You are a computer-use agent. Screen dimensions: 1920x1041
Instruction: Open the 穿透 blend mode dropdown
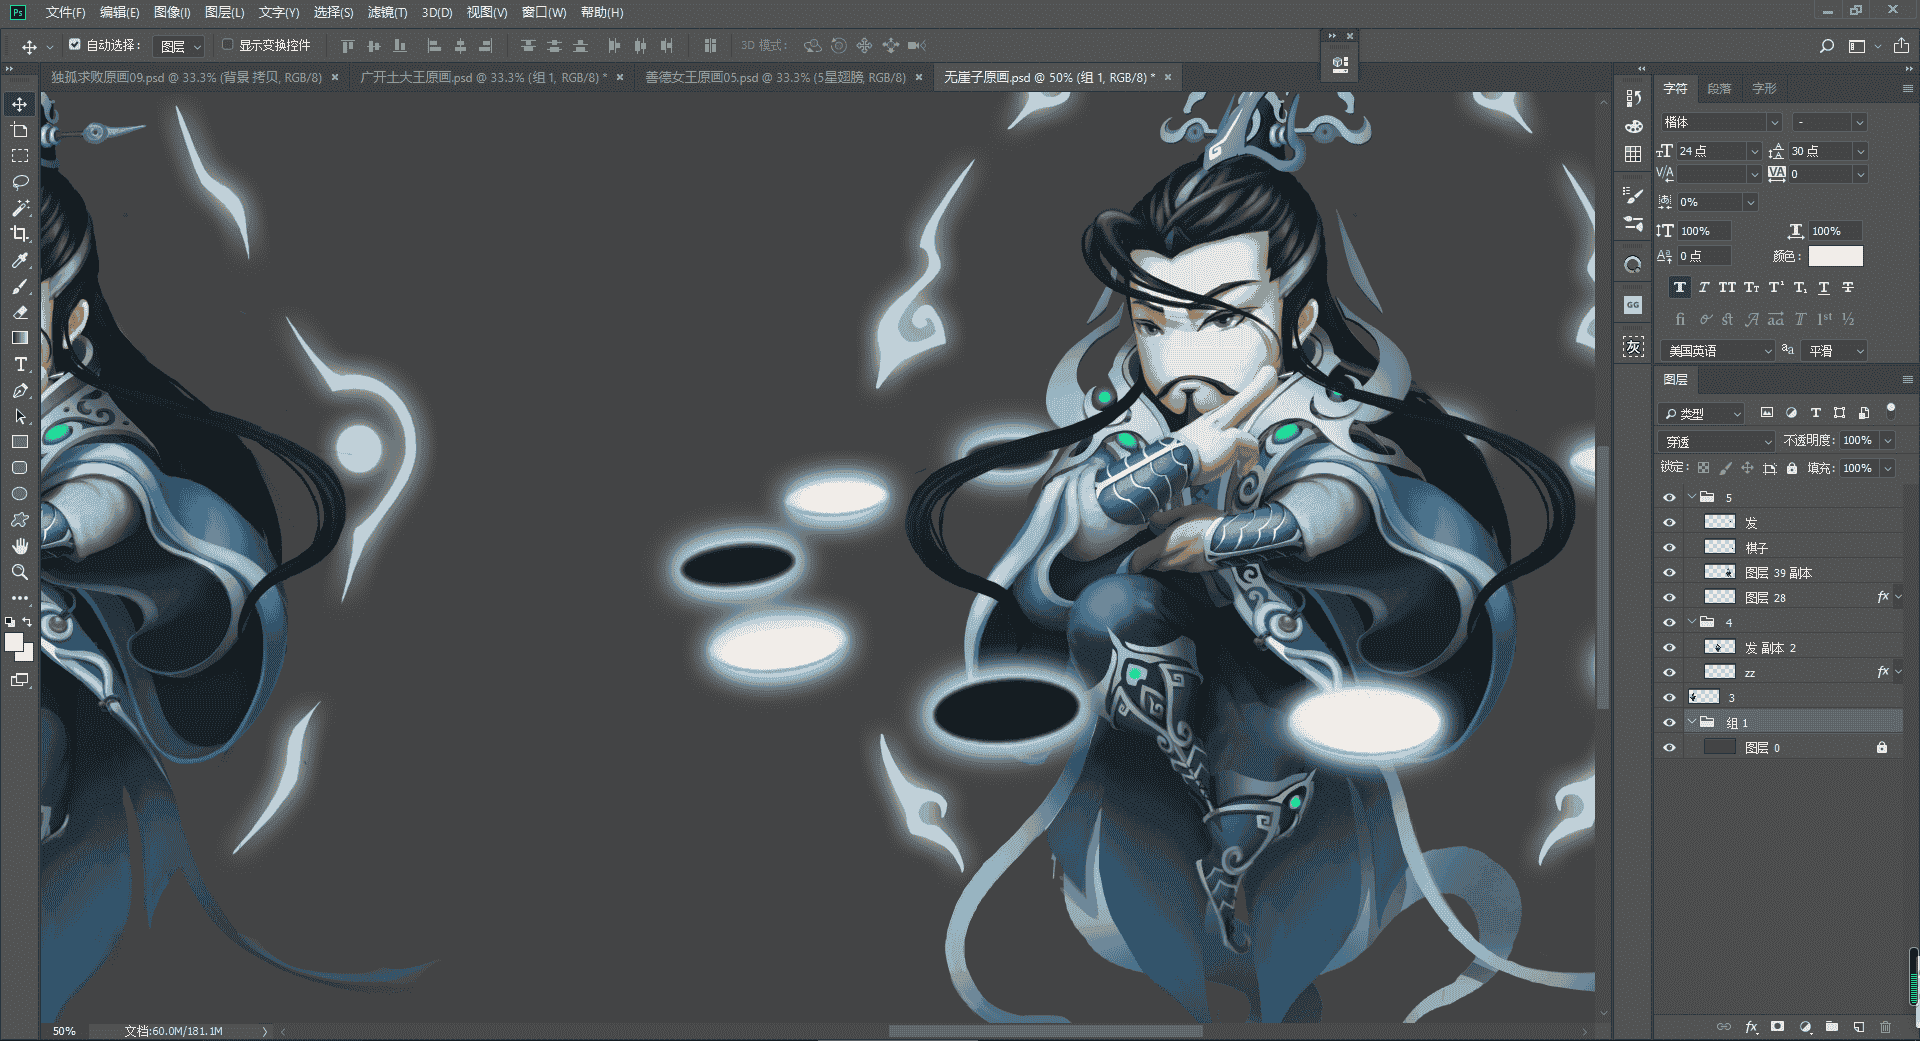tap(1717, 441)
